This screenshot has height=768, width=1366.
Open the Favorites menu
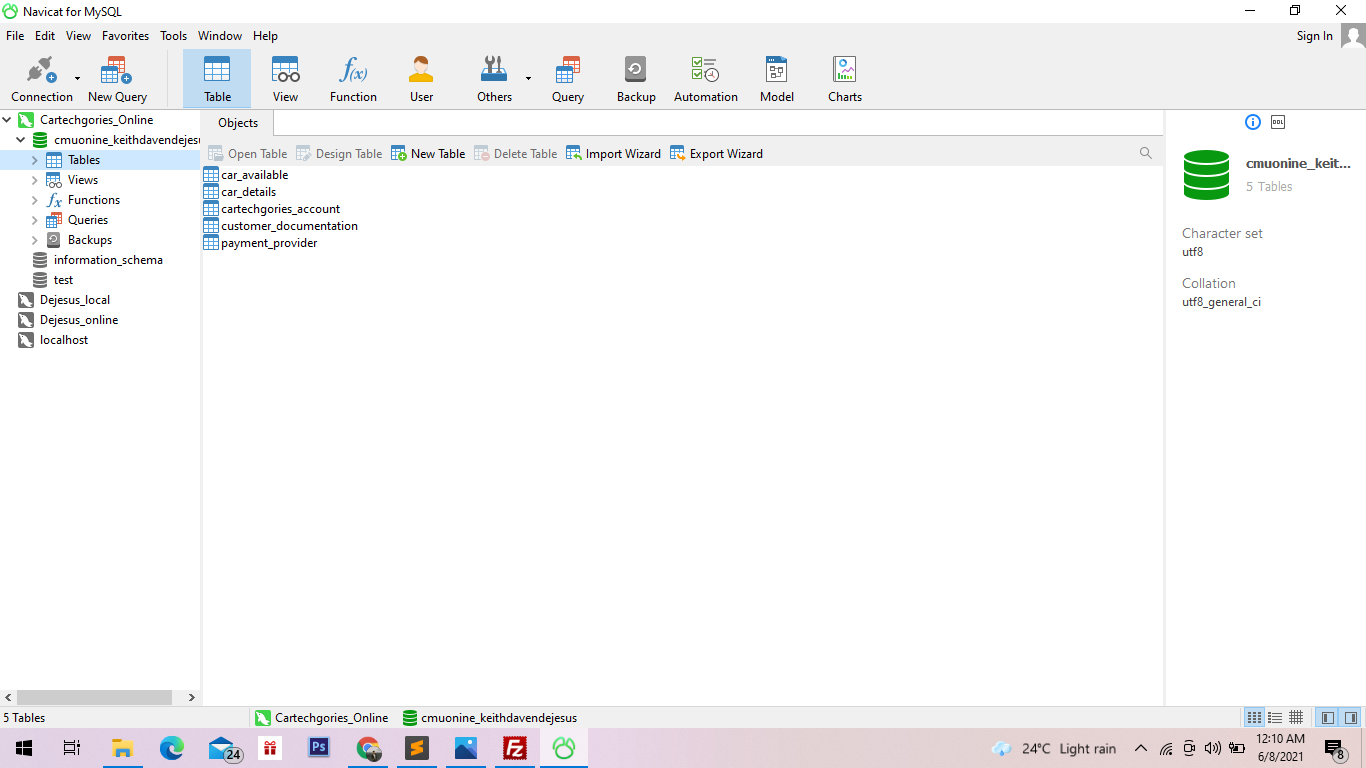pos(125,36)
